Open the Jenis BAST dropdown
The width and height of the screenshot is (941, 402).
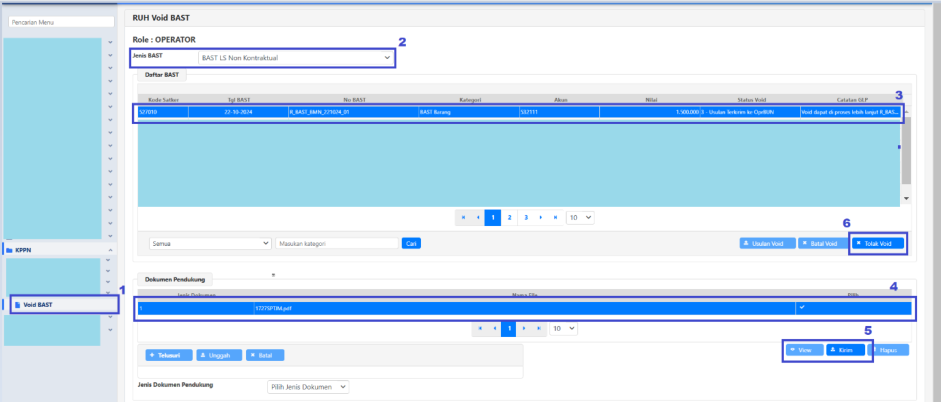295,58
